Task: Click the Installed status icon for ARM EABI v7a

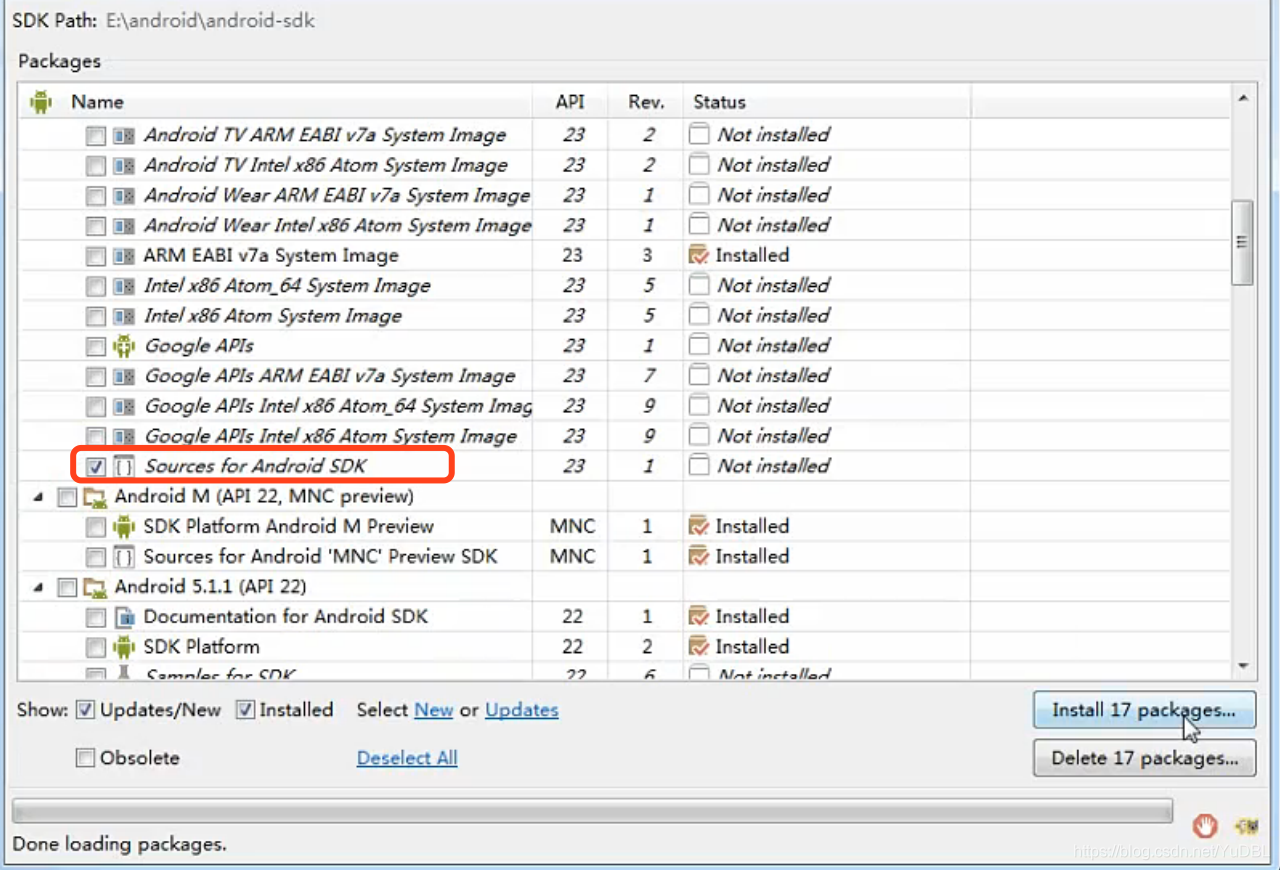Action: click(x=699, y=255)
